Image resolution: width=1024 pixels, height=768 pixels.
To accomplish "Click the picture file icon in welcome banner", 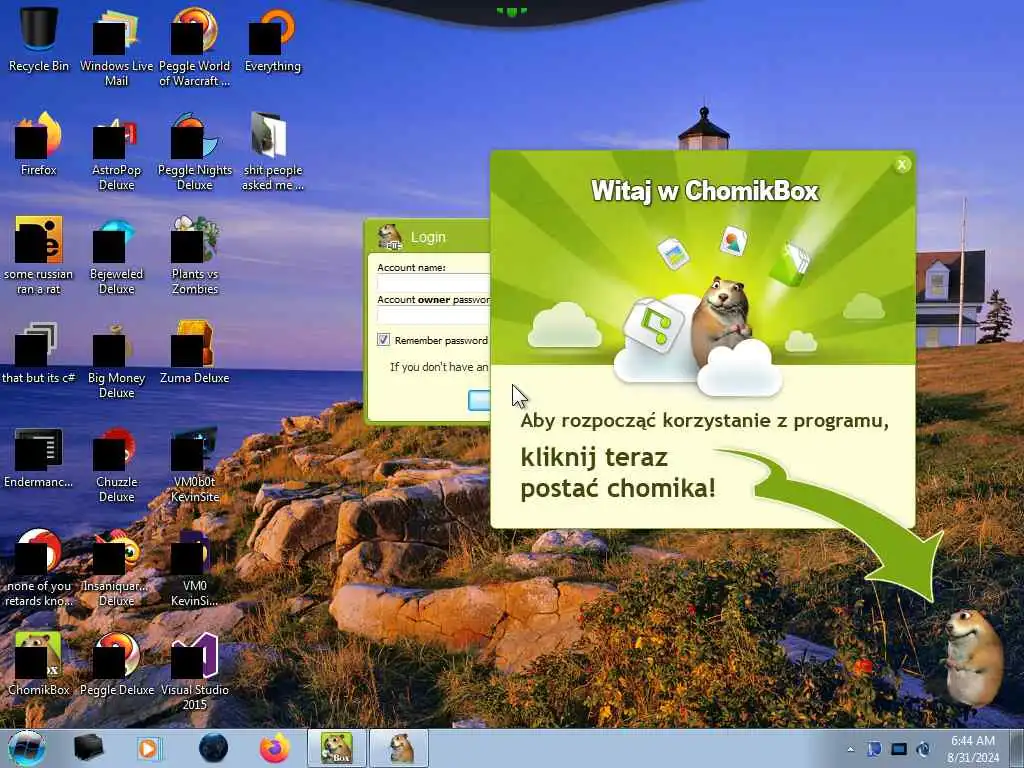I will pos(733,241).
